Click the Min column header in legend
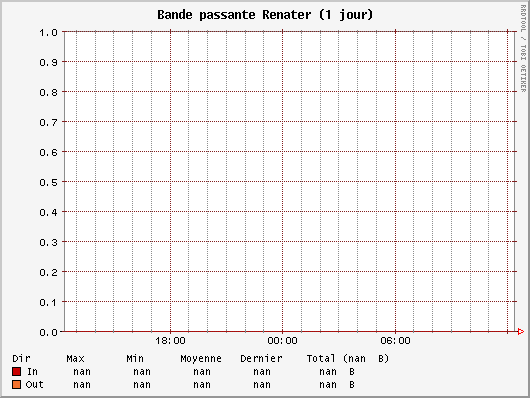Viewport: 530px width, 398px height. 135,358
